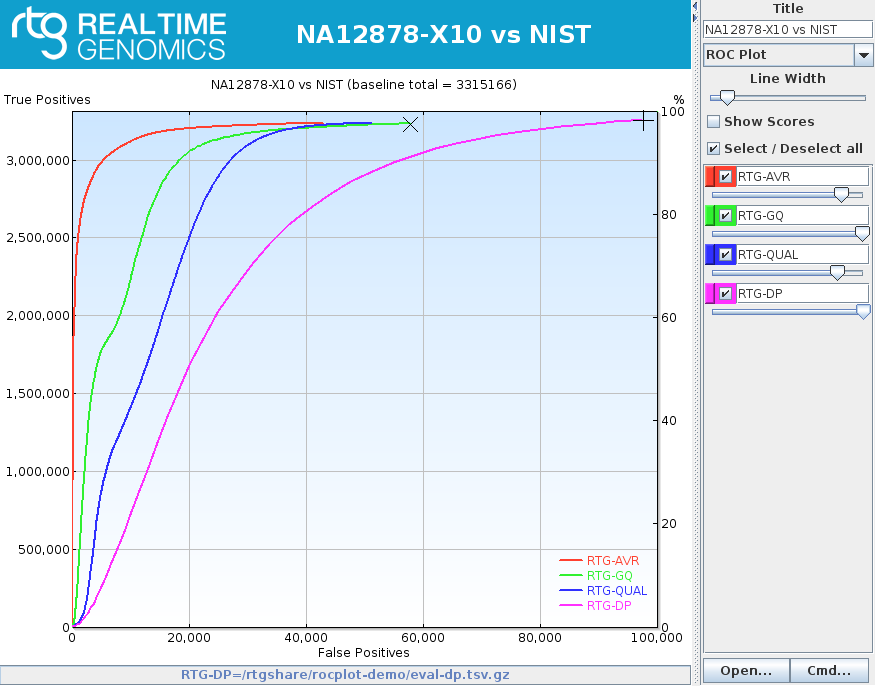Click the RTG-DP name field
The width and height of the screenshot is (875, 686).
(803, 294)
